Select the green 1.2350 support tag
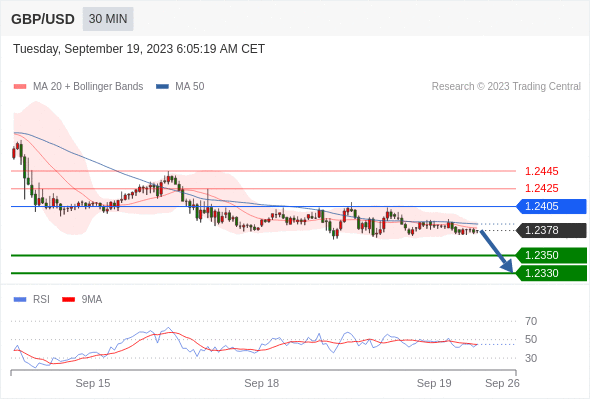This screenshot has width=590, height=400. click(x=552, y=255)
